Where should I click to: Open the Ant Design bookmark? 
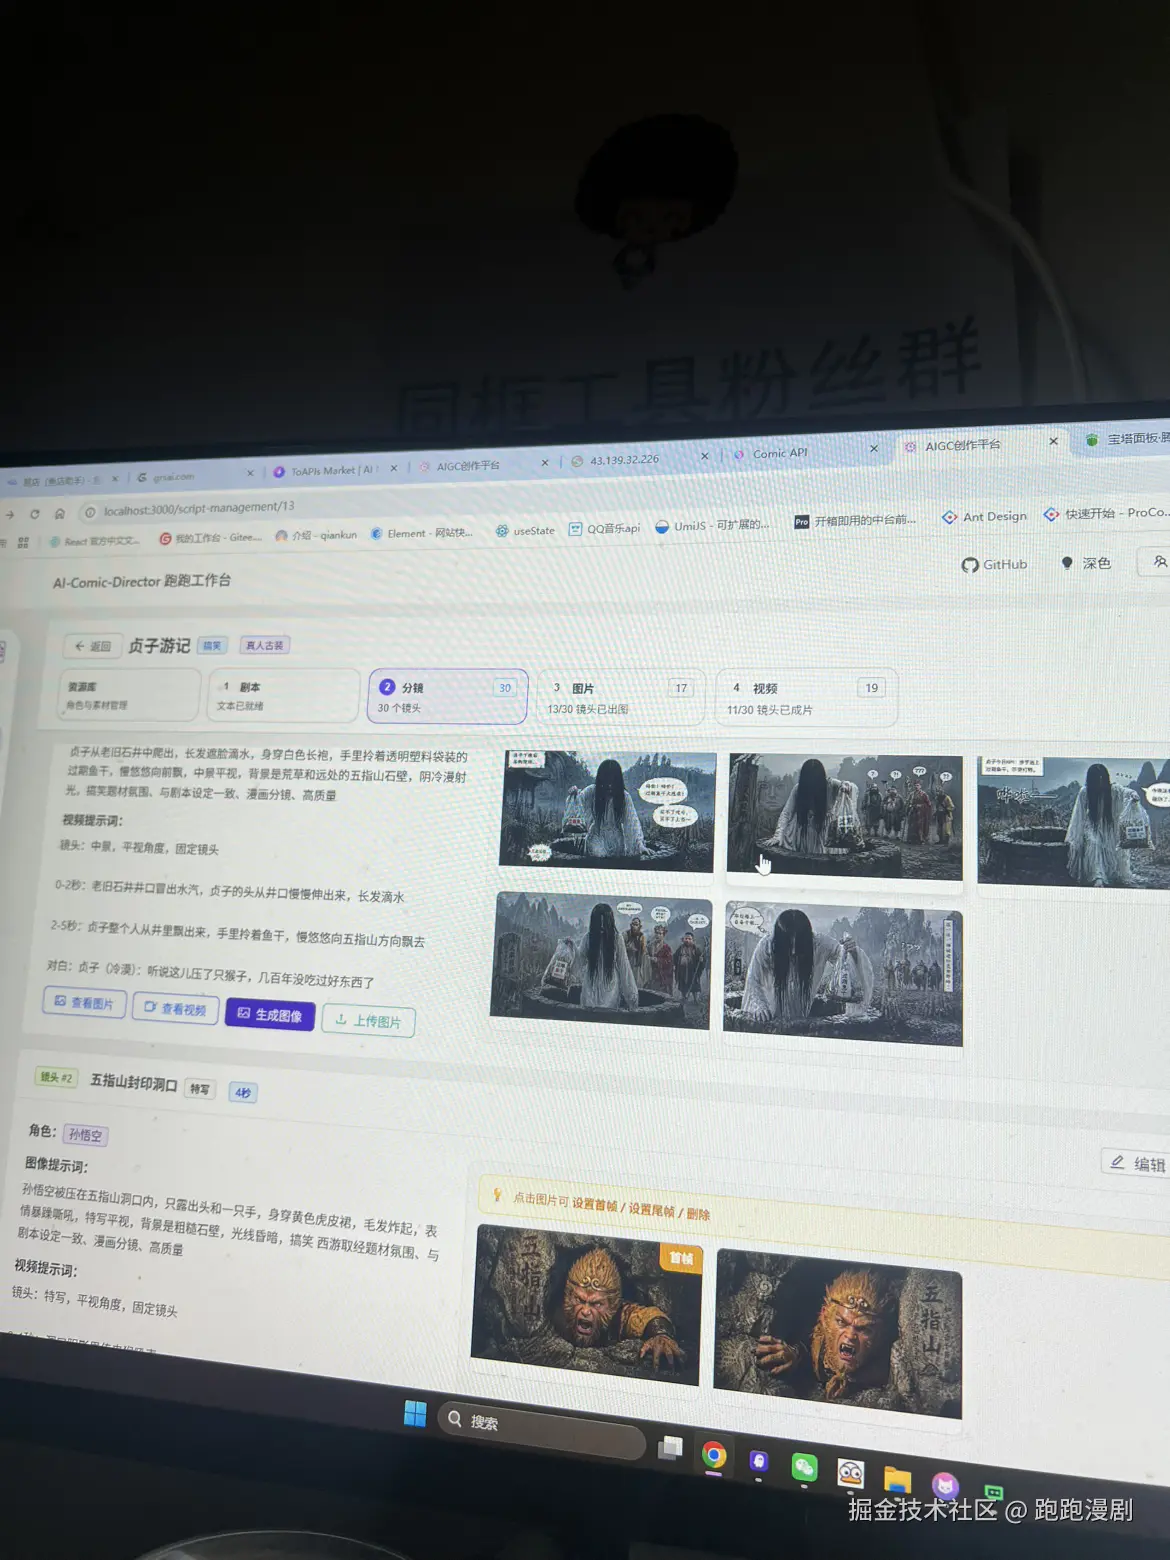pos(985,516)
